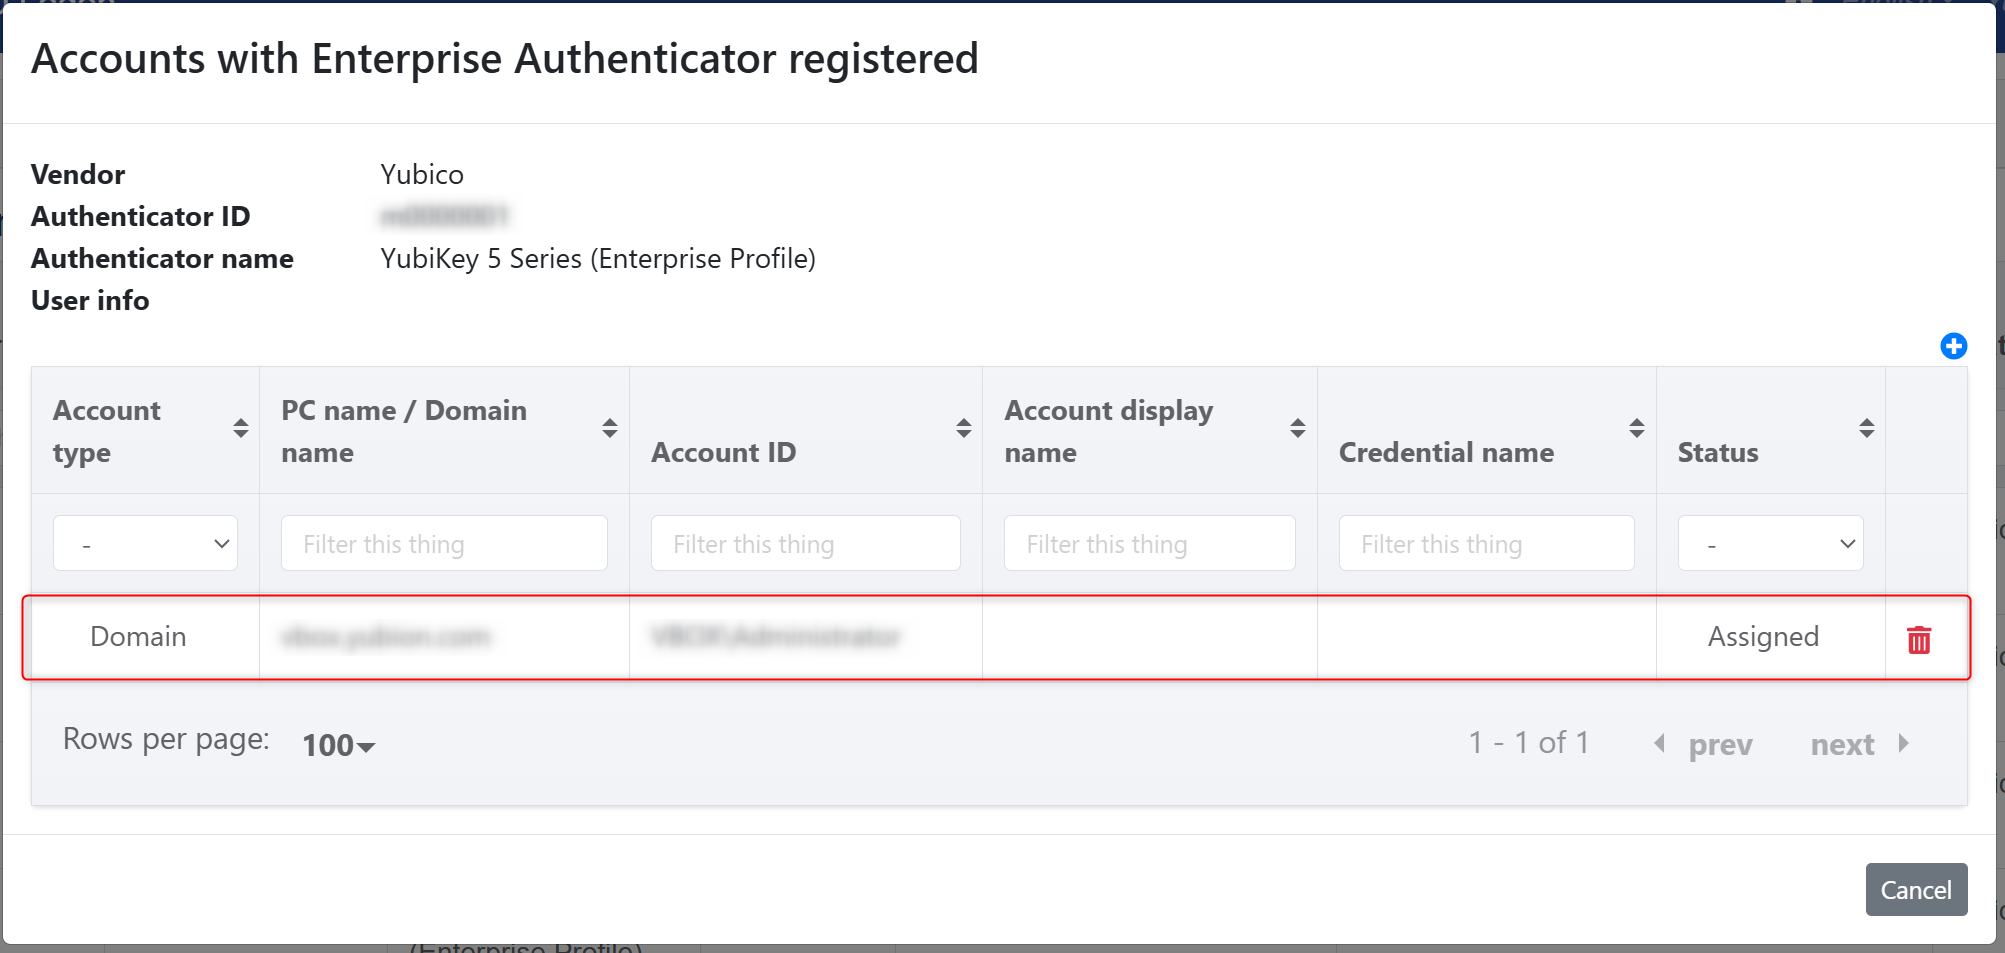Sort by Account display name column
Image resolution: width=2005 pixels, height=953 pixels.
click(1297, 428)
